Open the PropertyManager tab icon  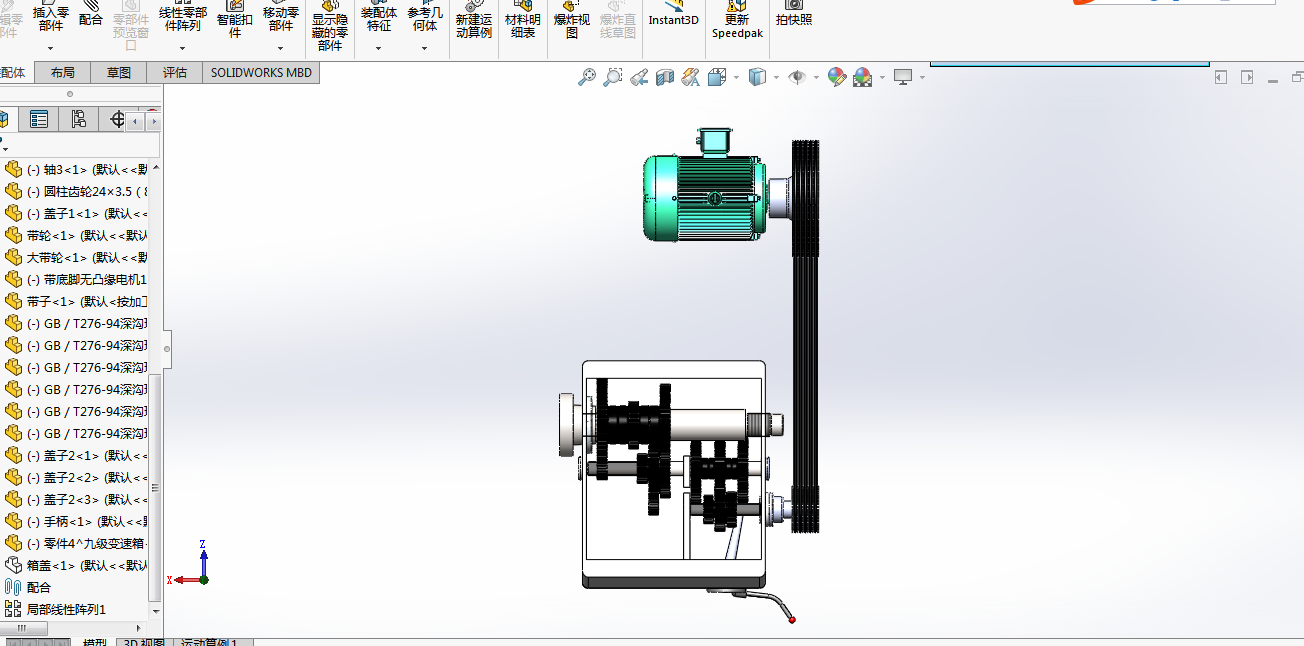(x=39, y=120)
